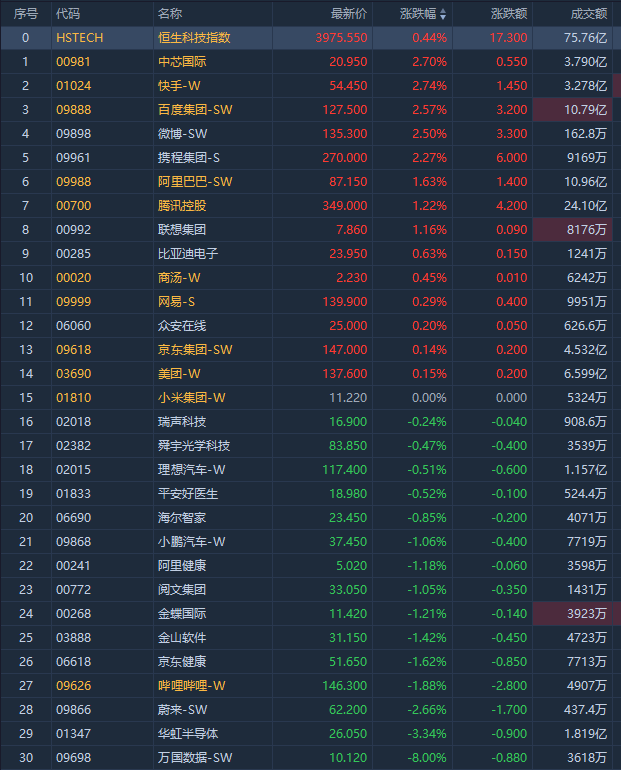621x770 pixels.
Task: Click stock code 09626
Action: [74, 686]
